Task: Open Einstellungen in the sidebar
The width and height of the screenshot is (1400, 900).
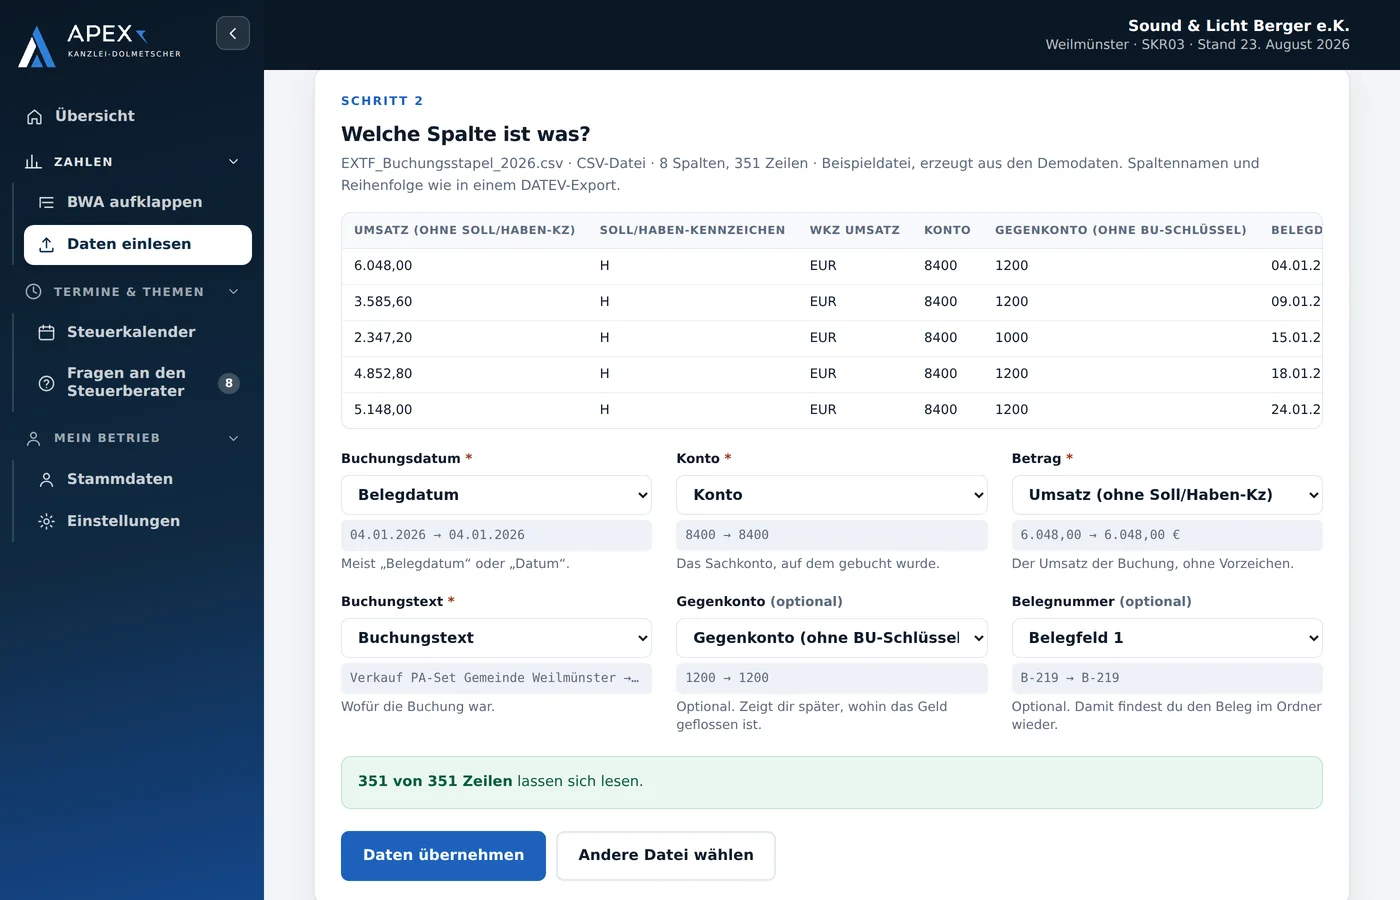Action: 138,521
